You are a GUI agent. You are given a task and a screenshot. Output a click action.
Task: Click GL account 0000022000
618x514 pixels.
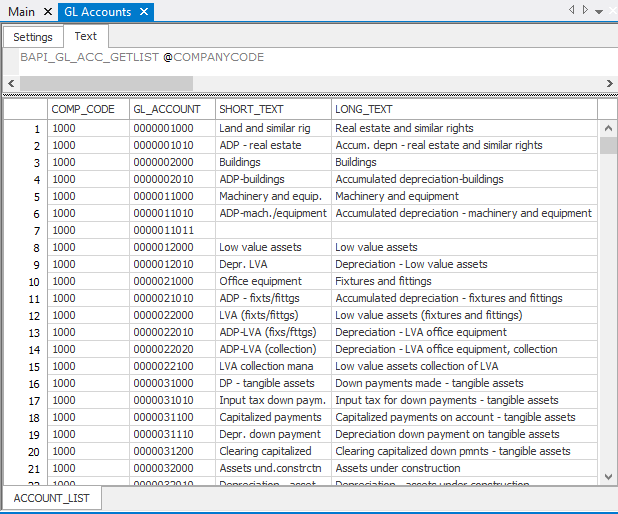pyautogui.click(x=172, y=315)
